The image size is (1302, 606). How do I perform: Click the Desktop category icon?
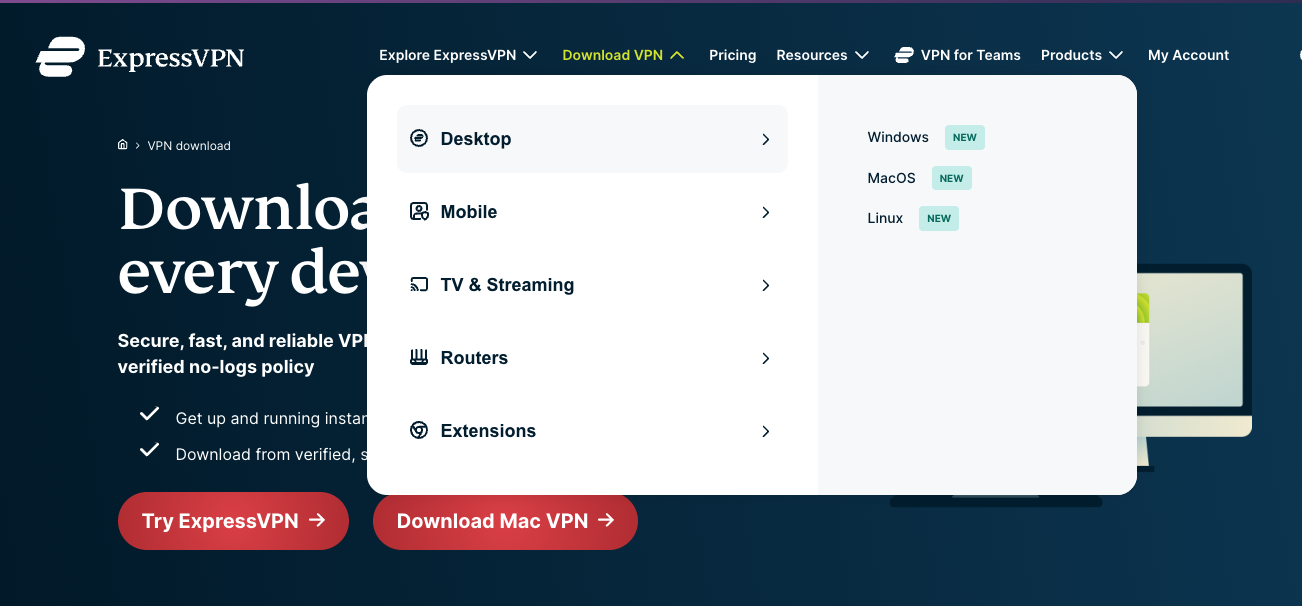[x=419, y=139]
